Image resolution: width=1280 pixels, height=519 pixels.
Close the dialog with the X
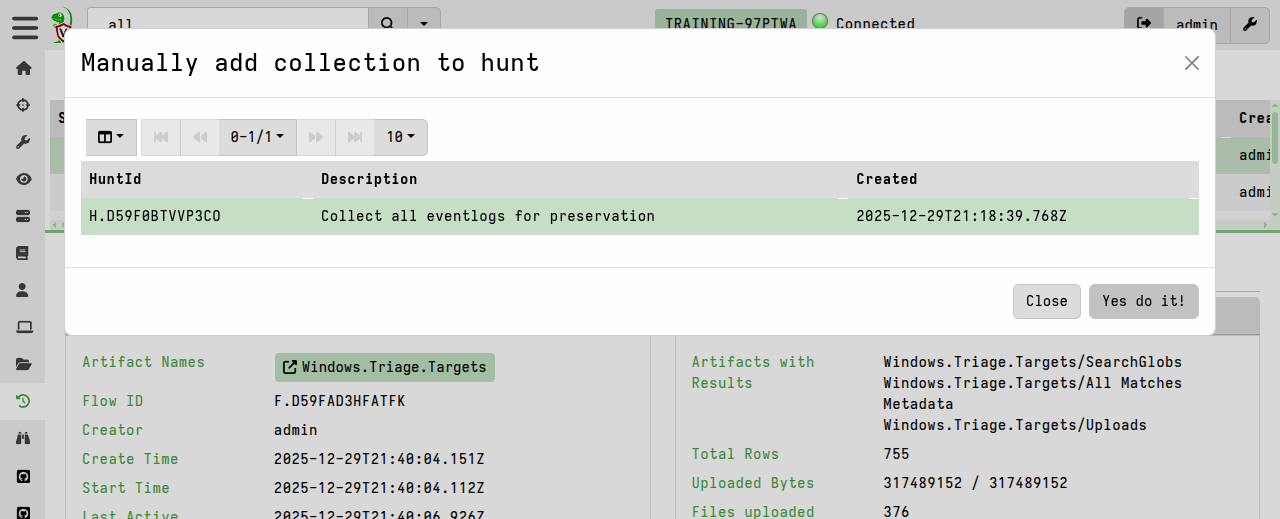[1191, 63]
